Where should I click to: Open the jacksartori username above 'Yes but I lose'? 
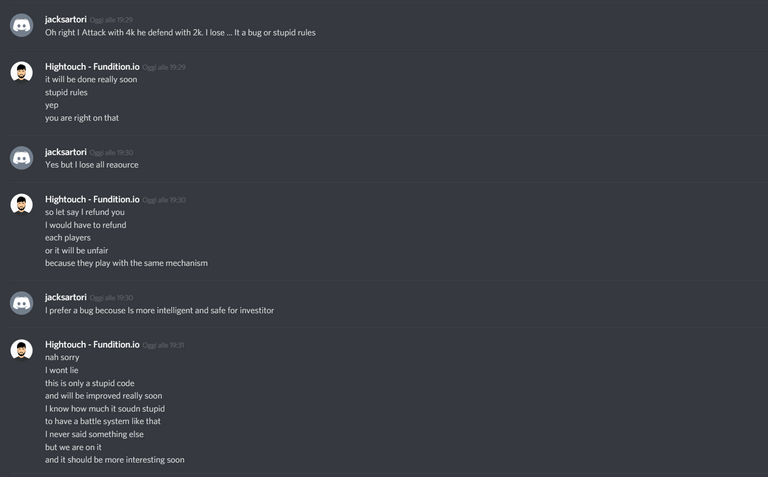66,152
